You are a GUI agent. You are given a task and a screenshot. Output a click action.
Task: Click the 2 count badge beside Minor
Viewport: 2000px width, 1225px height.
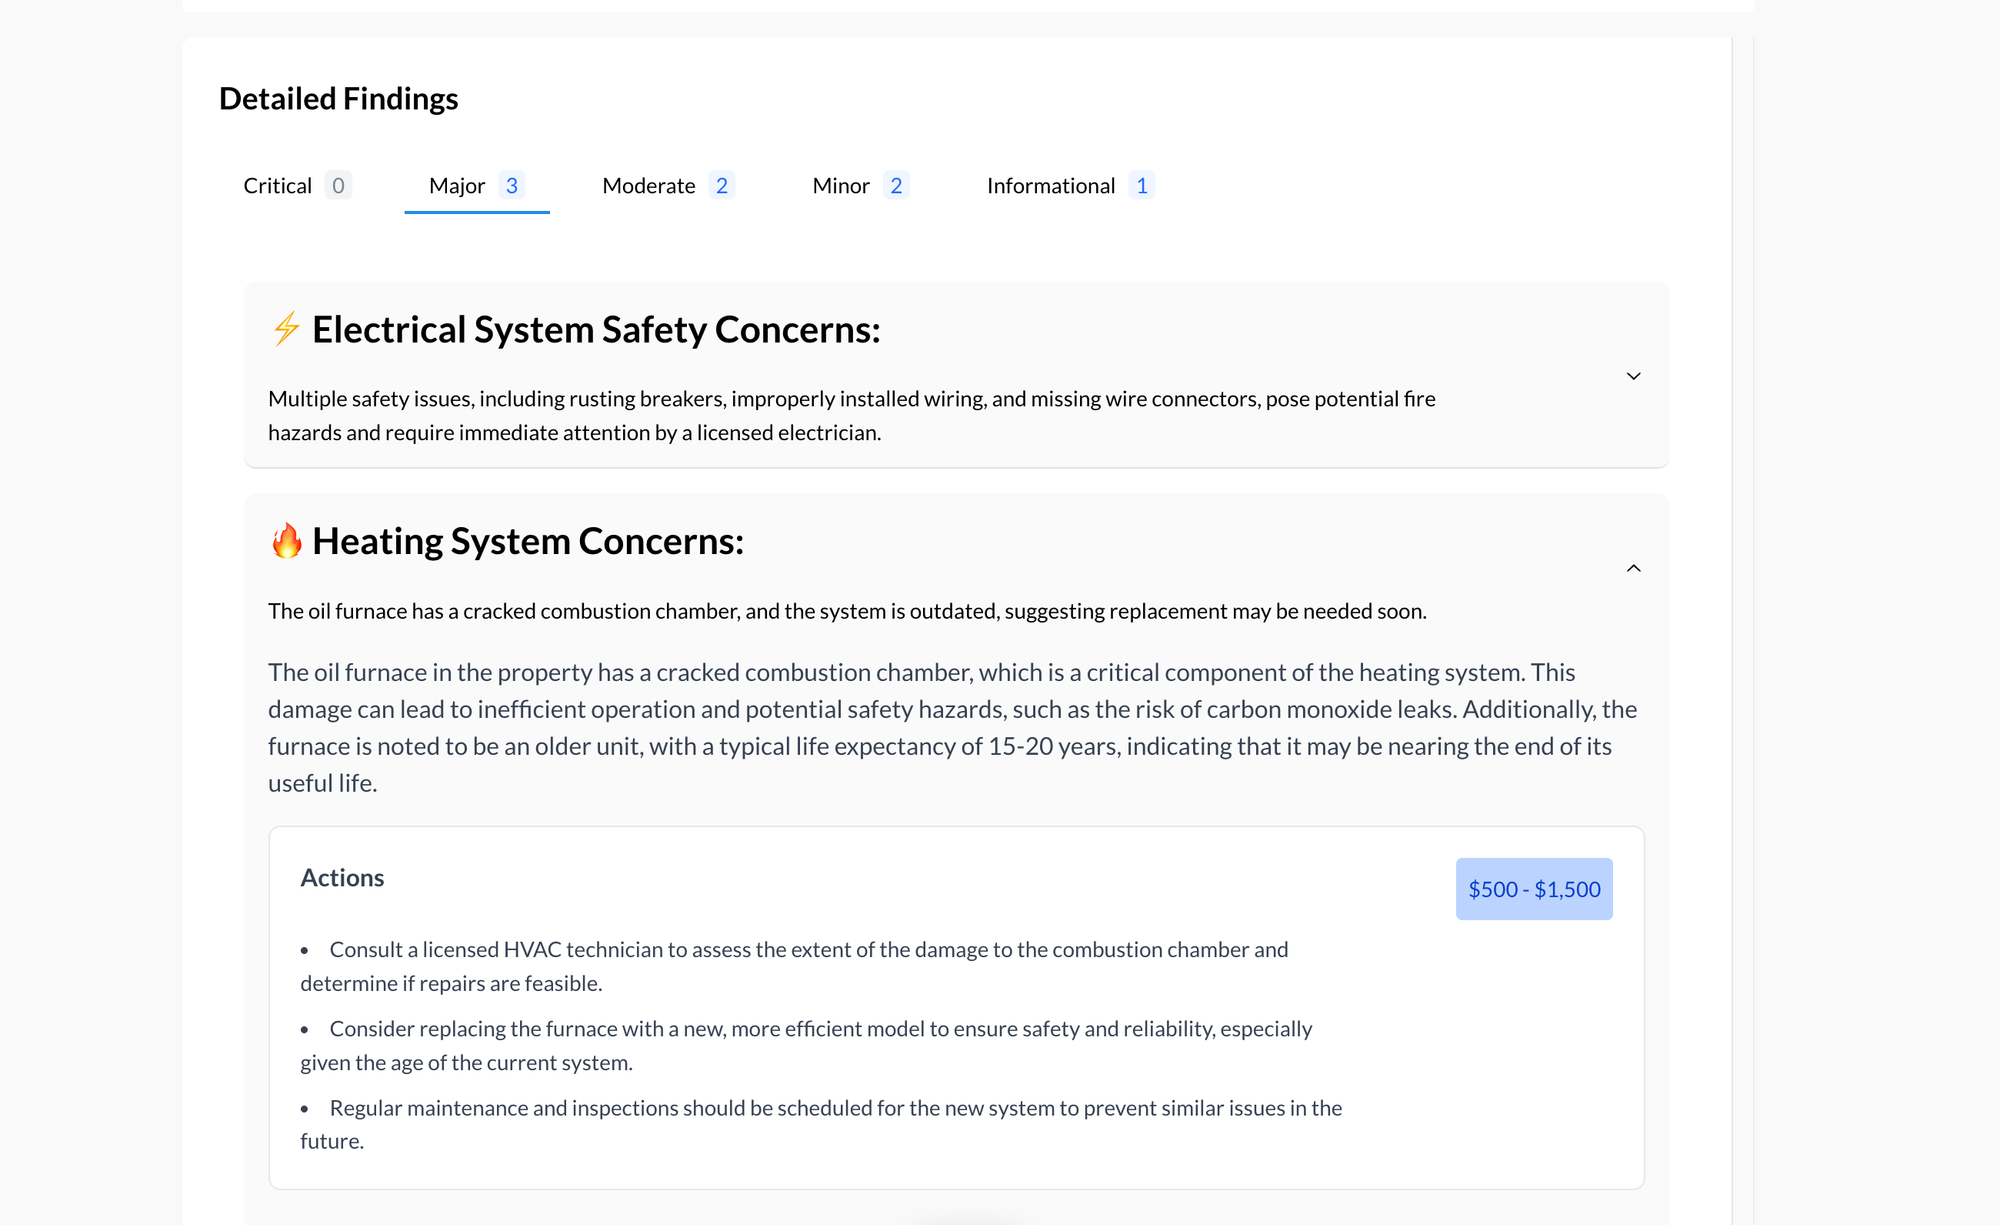(x=896, y=186)
